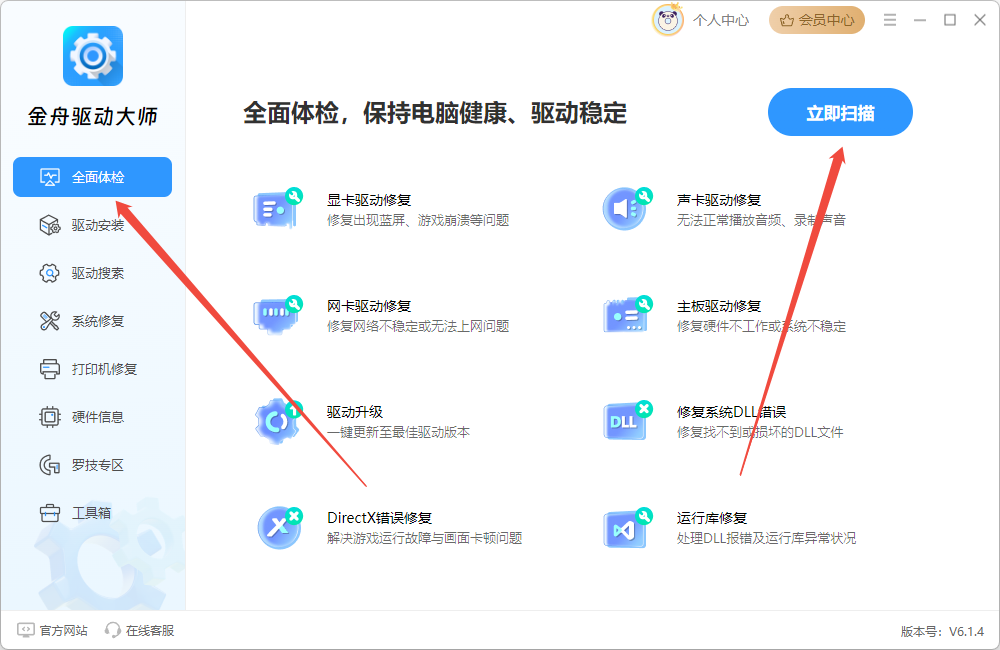Click description 修复出现蓝屏、游戏崩溃等问题
The image size is (1000, 650).
click(418, 220)
